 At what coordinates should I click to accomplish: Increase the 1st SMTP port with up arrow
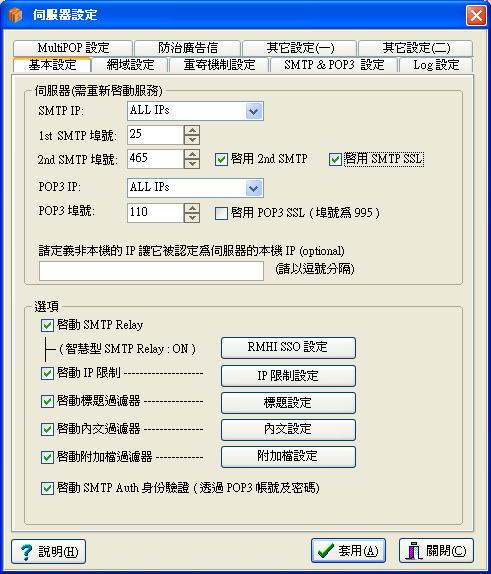point(192,130)
